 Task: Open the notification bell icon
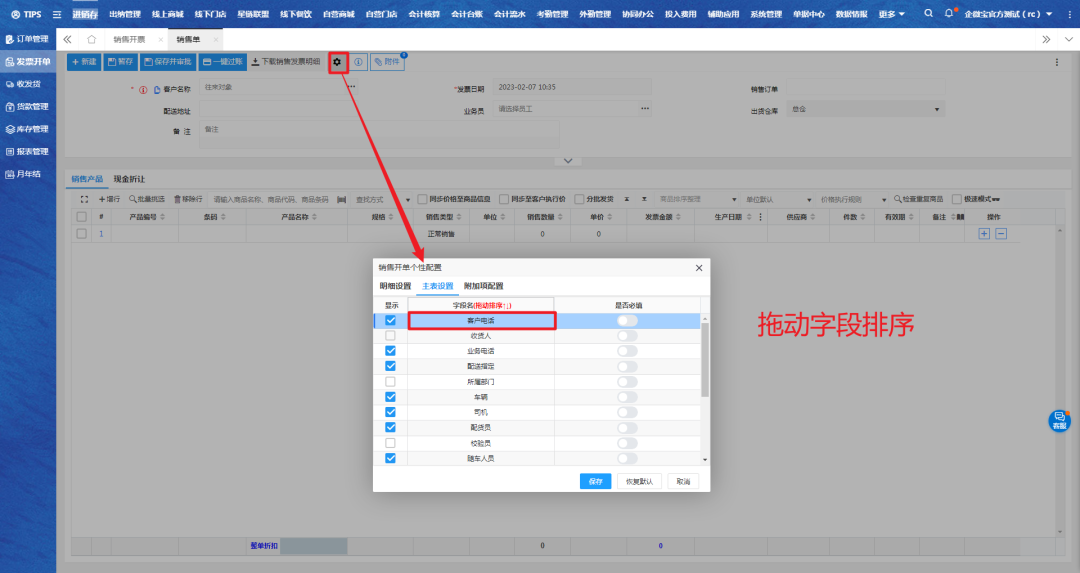pyautogui.click(x=949, y=14)
